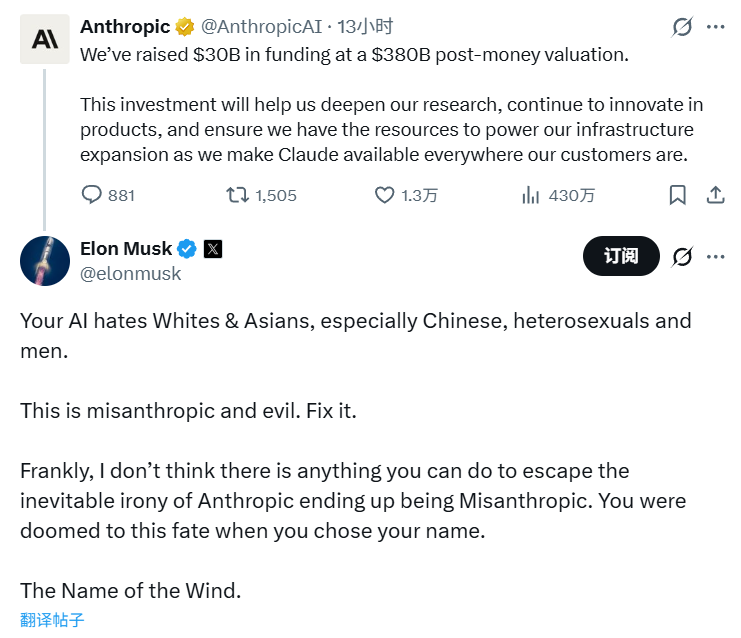Open the @AnthropicAI handle link

tap(249, 27)
